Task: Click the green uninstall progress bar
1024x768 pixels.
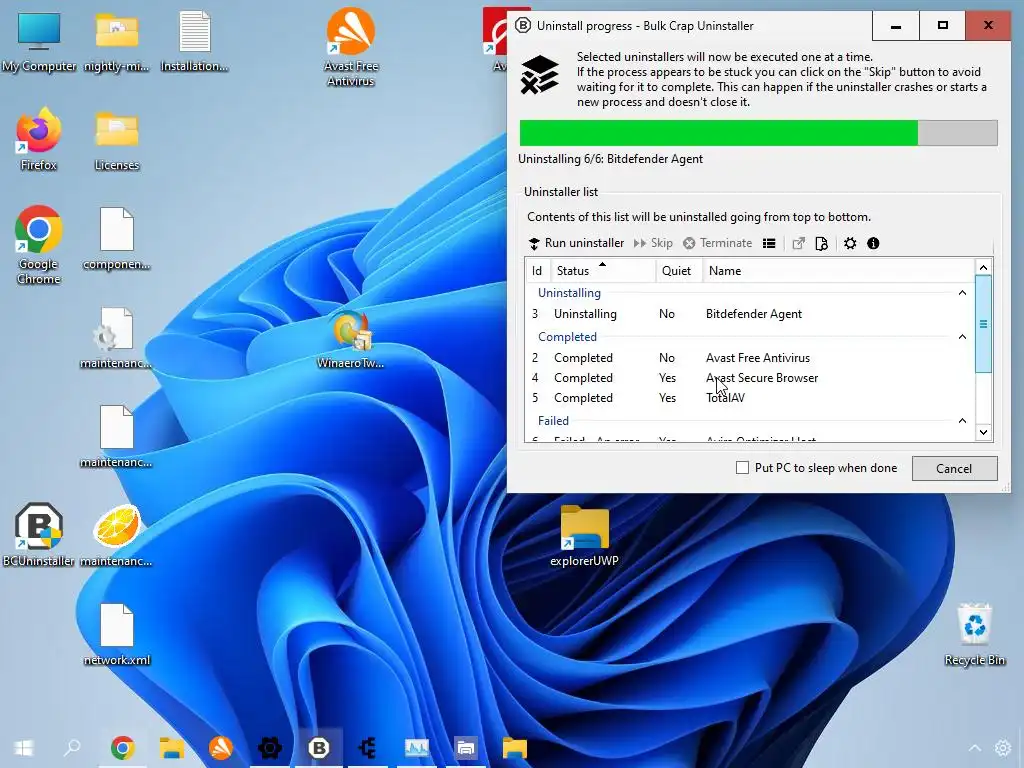Action: click(x=758, y=133)
